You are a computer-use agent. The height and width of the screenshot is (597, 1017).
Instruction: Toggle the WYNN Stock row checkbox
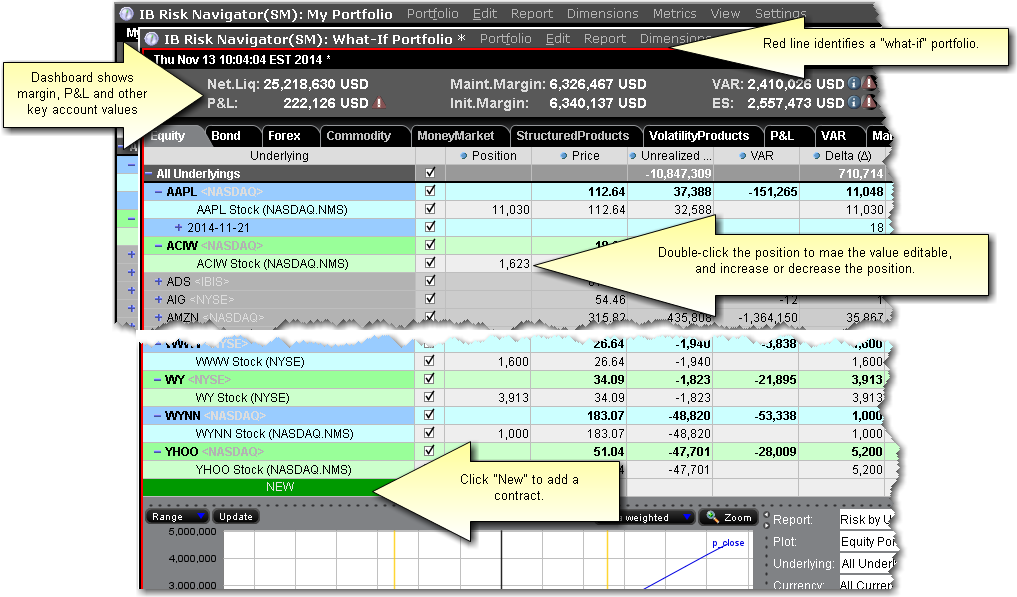tap(430, 433)
